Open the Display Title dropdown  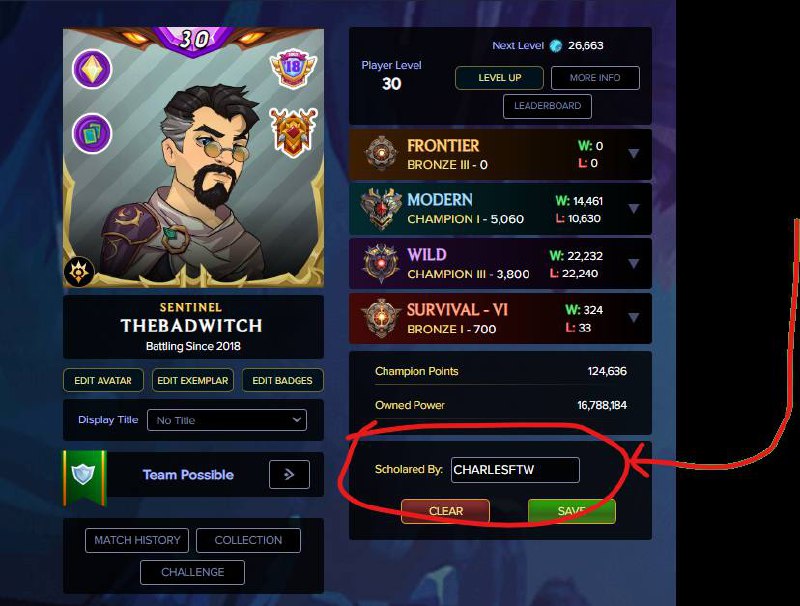[x=227, y=420]
